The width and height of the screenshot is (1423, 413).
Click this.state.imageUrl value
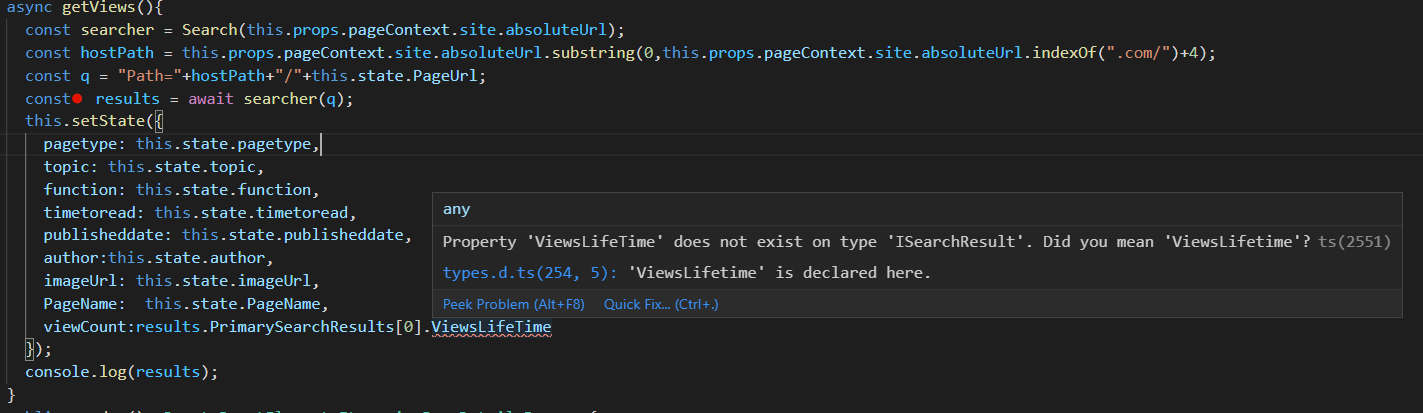[222, 281]
